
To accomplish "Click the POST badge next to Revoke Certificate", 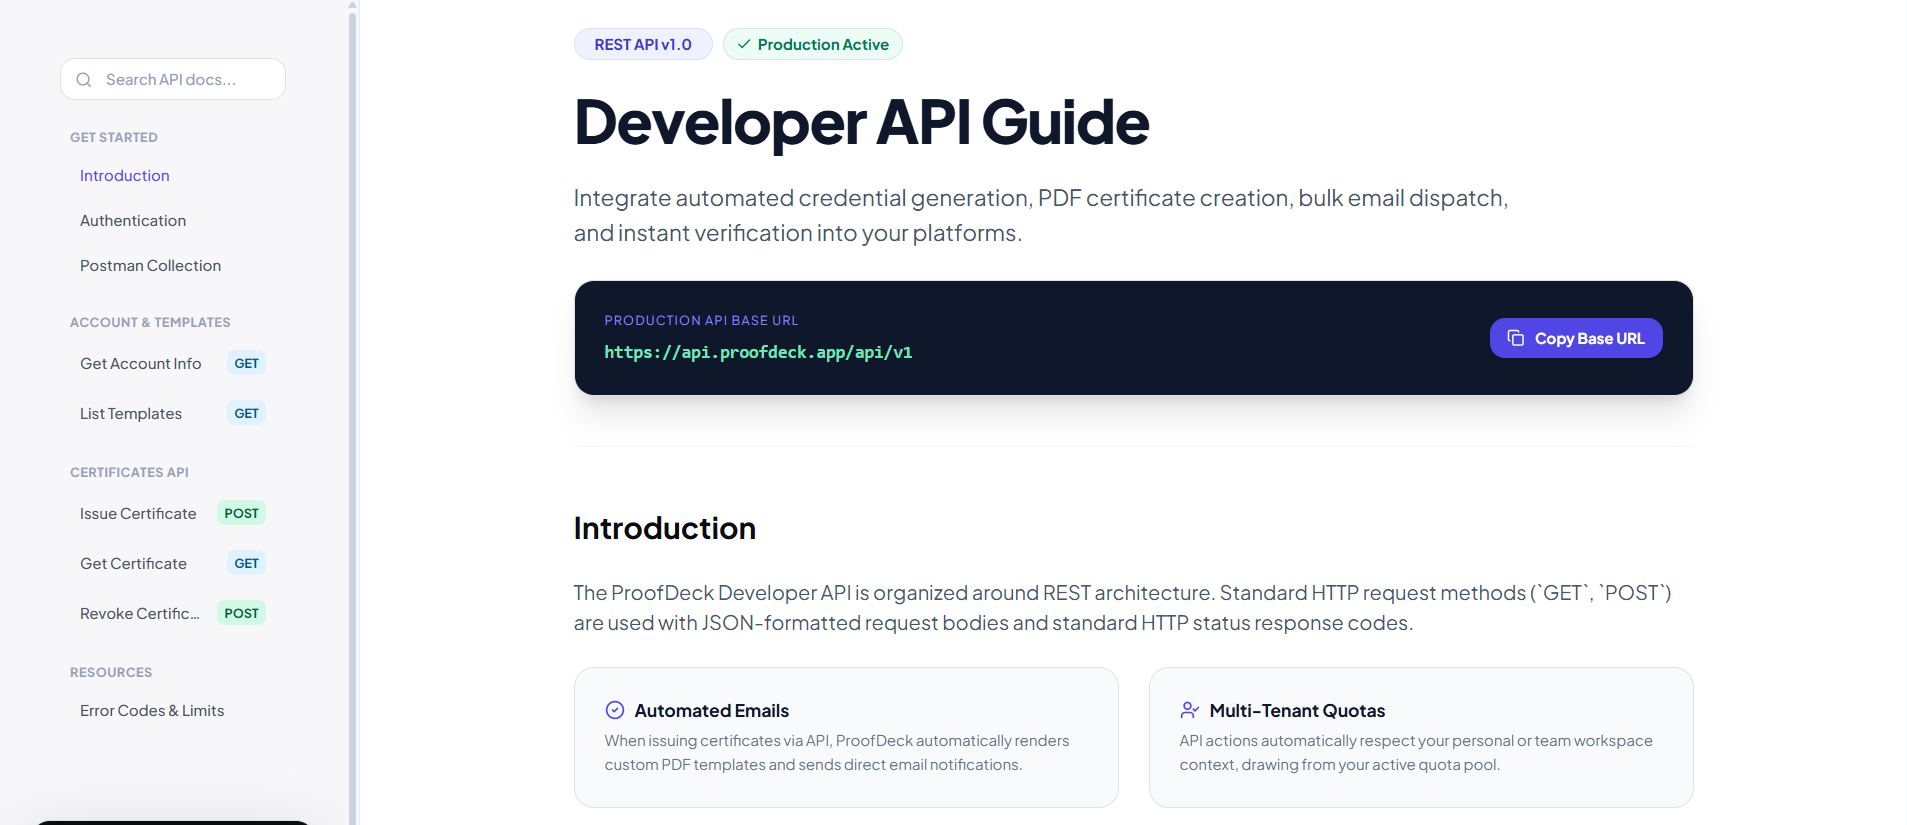I will (241, 614).
